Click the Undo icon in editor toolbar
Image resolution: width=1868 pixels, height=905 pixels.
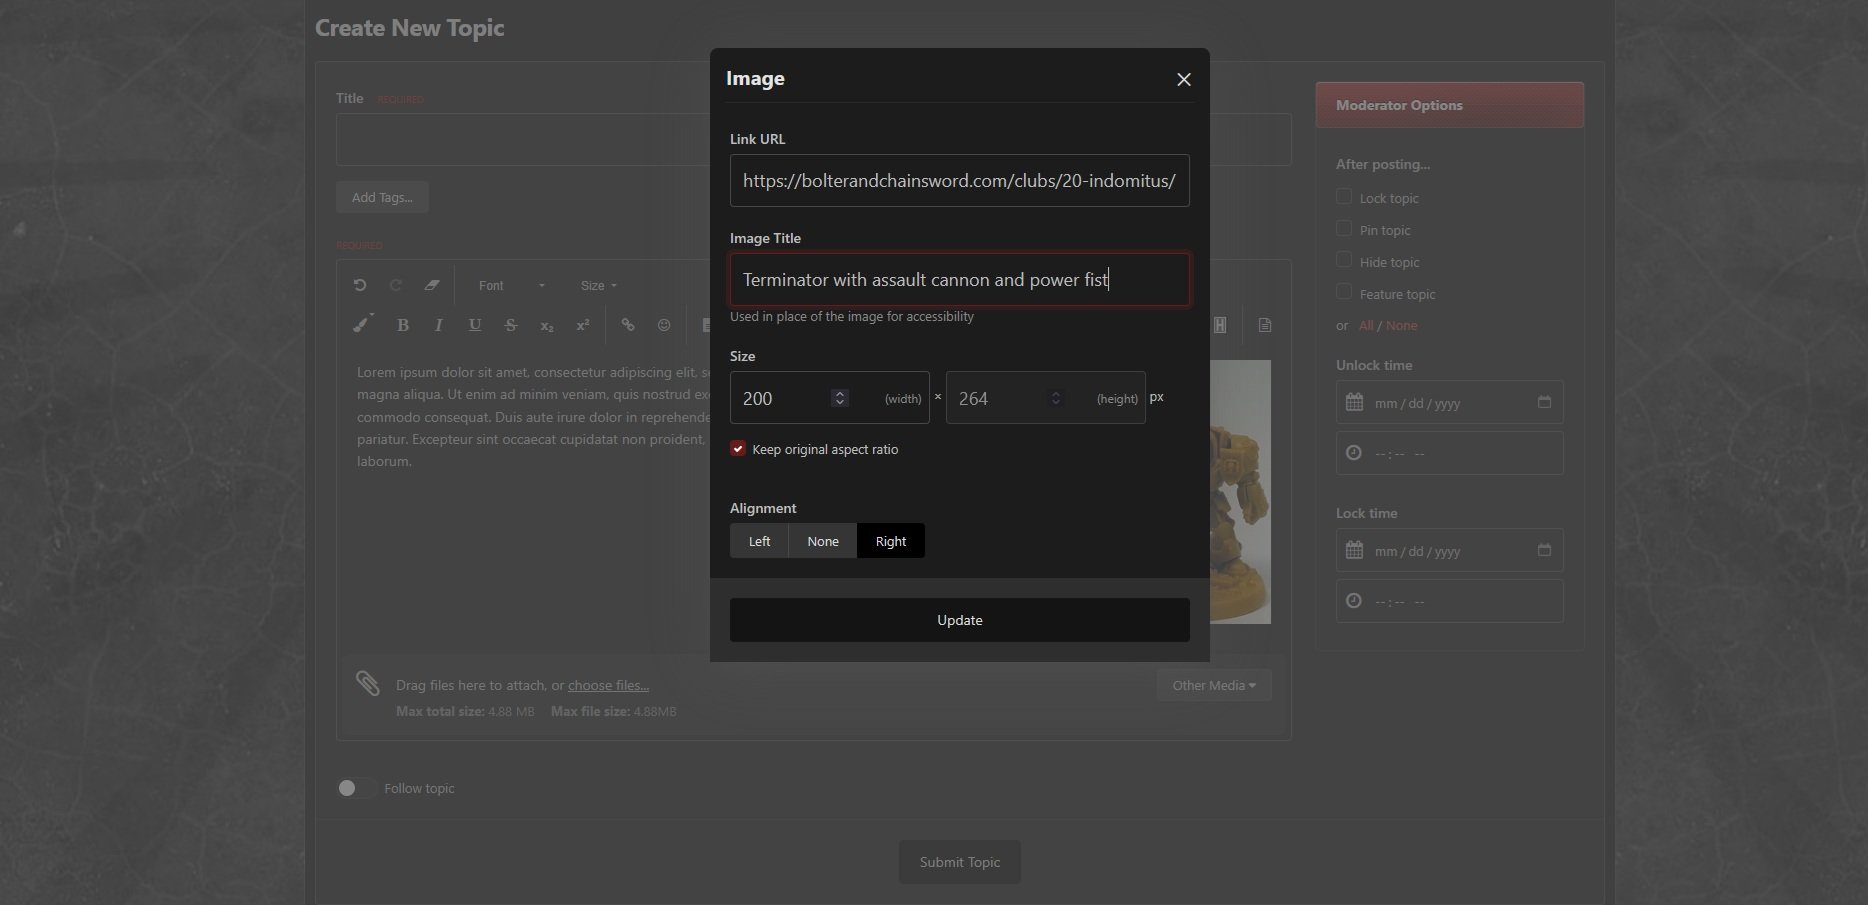coord(360,286)
